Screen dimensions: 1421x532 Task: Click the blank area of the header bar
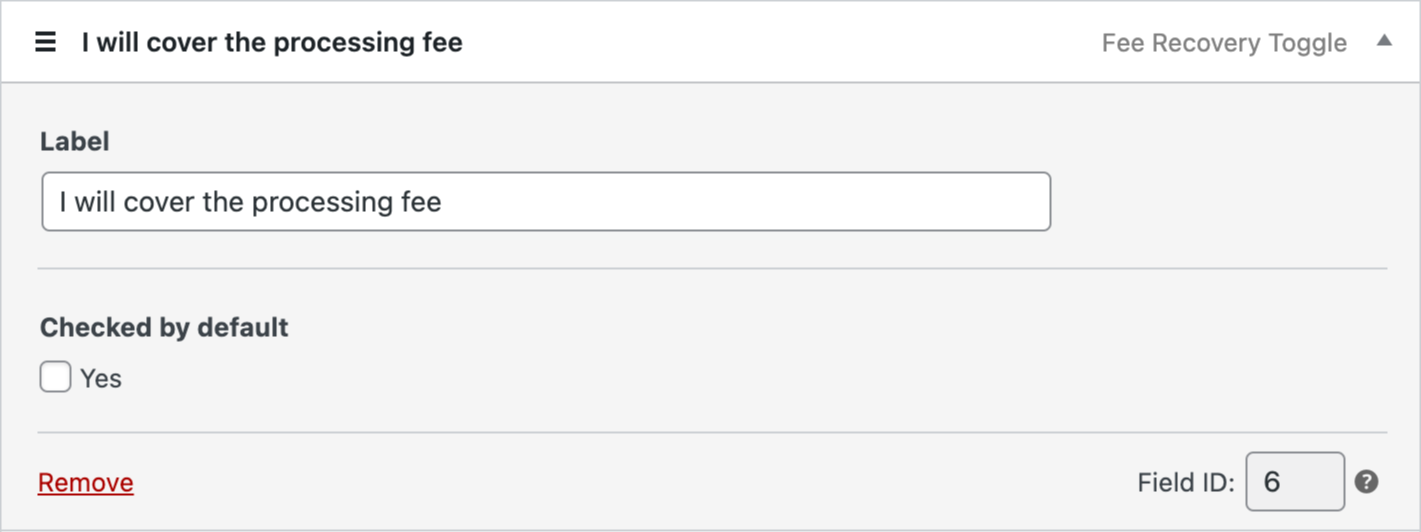click(x=780, y=43)
